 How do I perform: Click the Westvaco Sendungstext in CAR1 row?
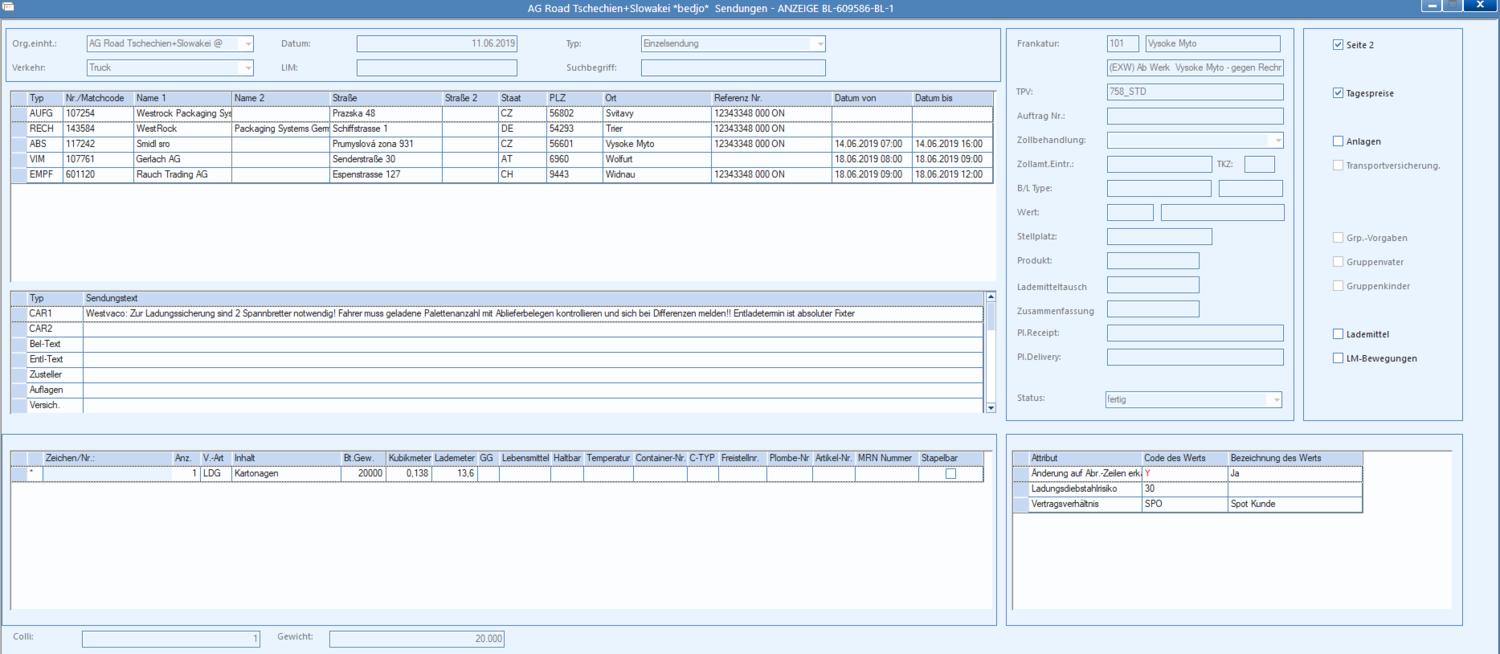[x=533, y=314]
